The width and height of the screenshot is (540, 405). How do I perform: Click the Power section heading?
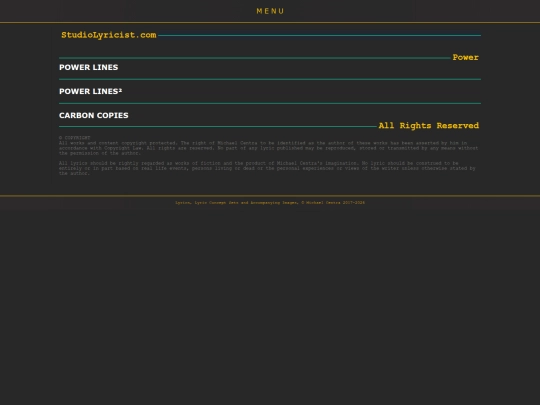pyautogui.click(x=466, y=57)
